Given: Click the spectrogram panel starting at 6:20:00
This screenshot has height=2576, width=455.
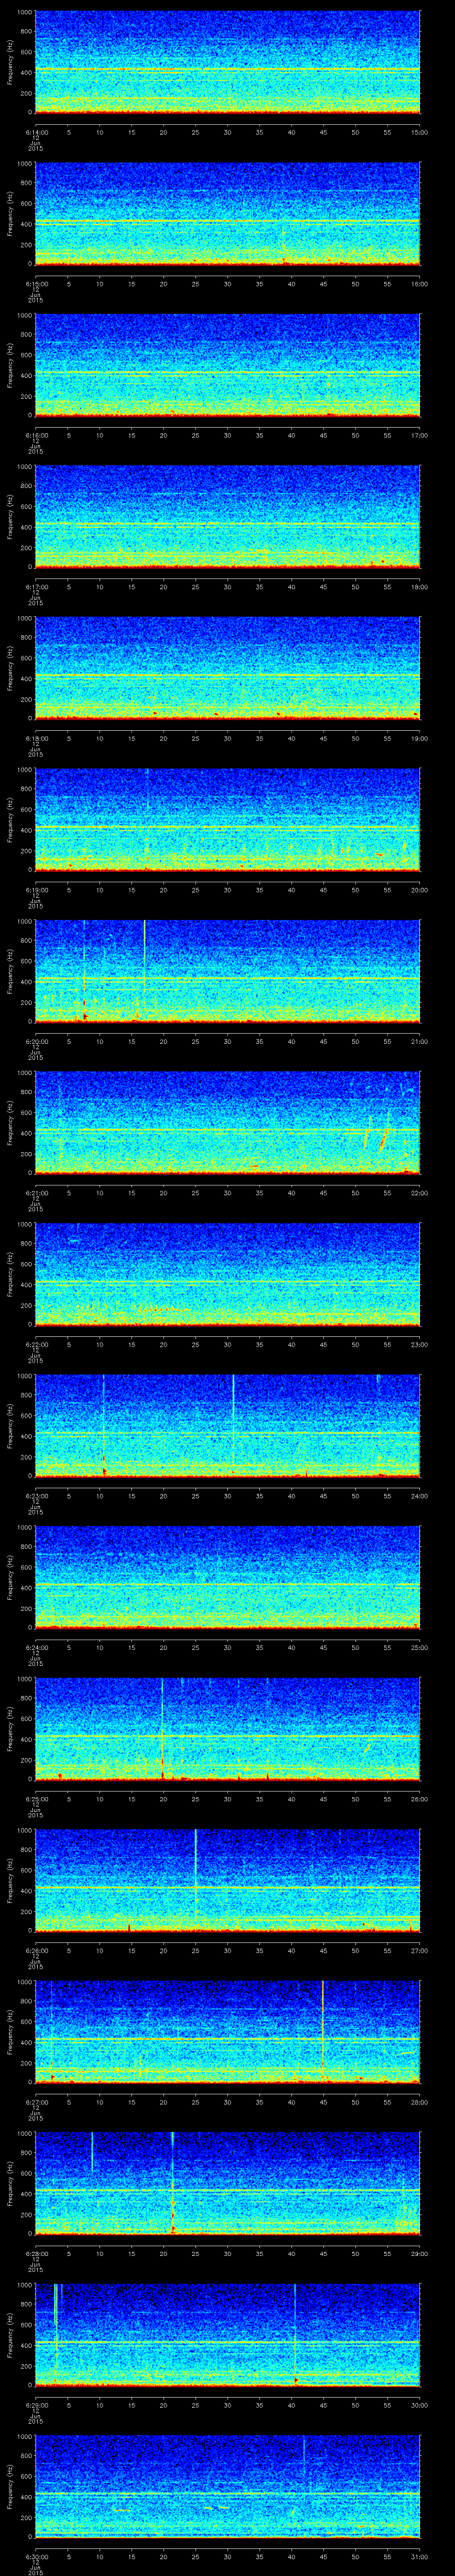Looking at the screenshot, I should click(227, 971).
